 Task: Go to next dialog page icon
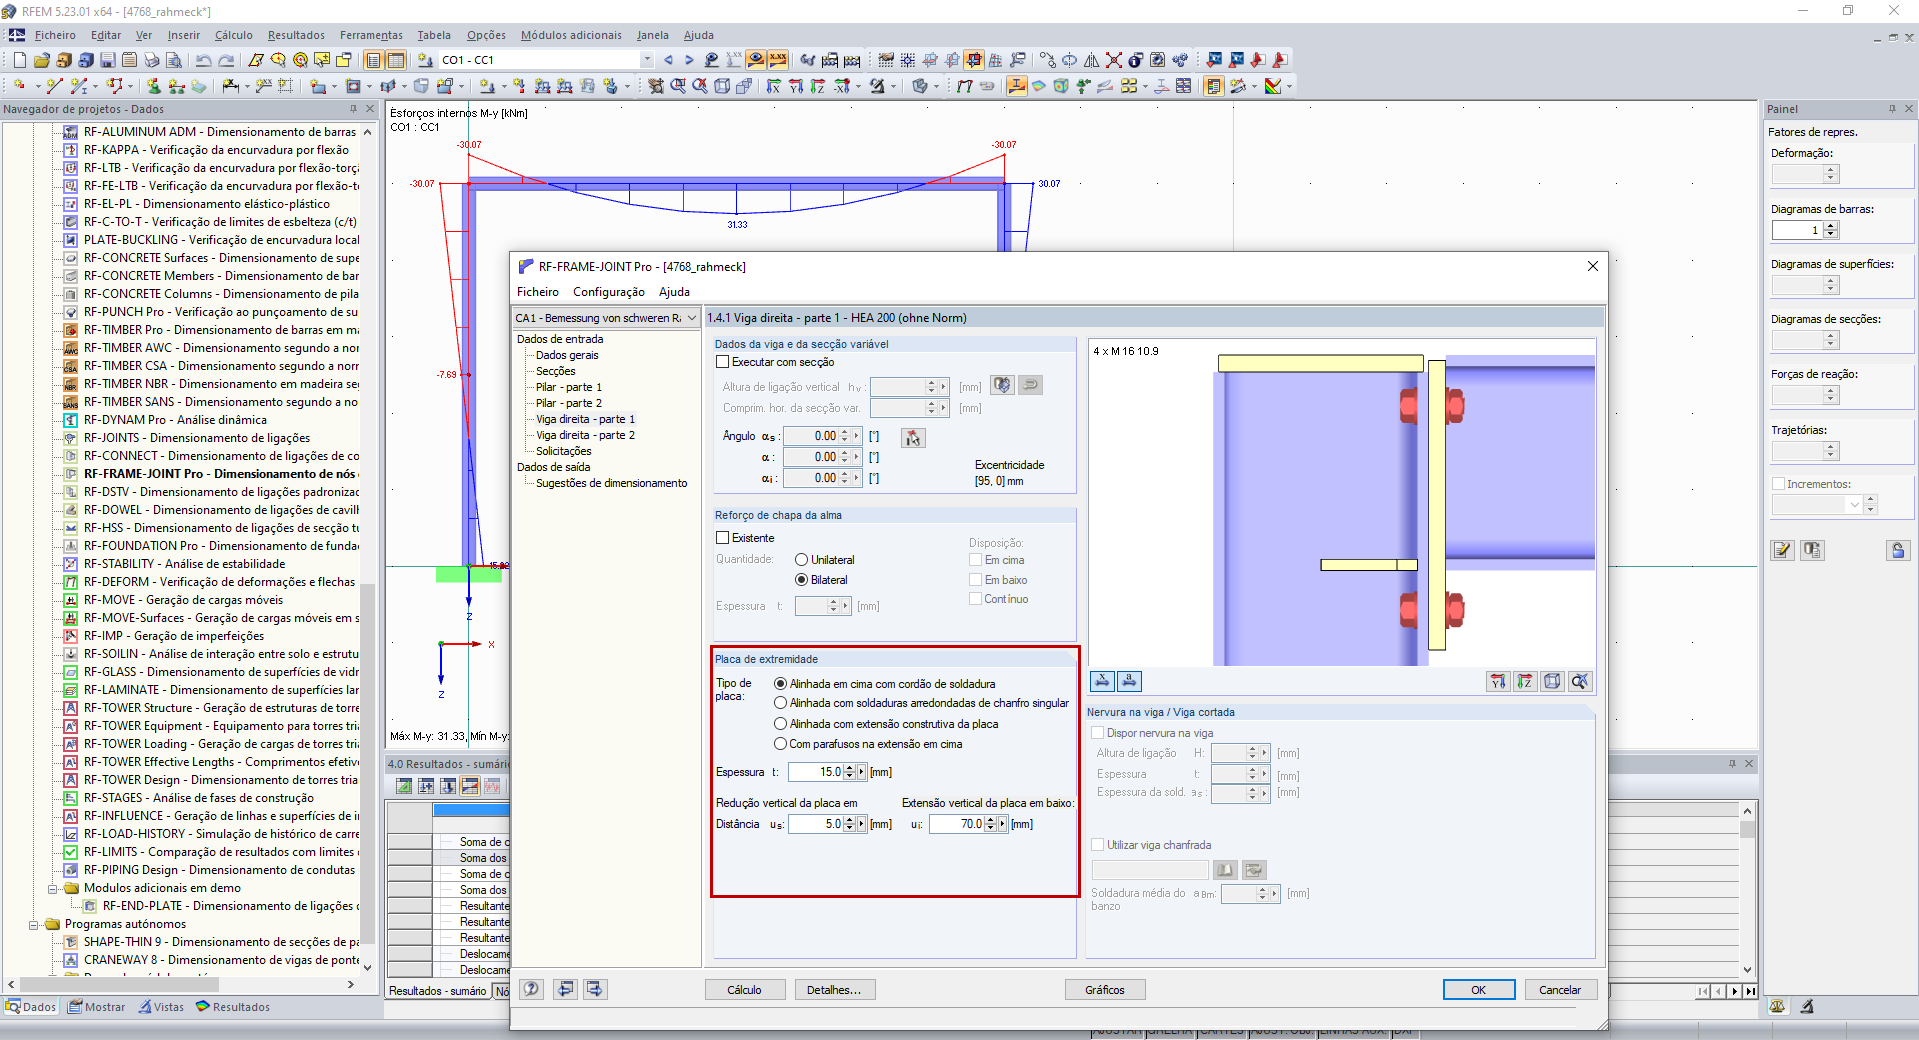coord(595,989)
